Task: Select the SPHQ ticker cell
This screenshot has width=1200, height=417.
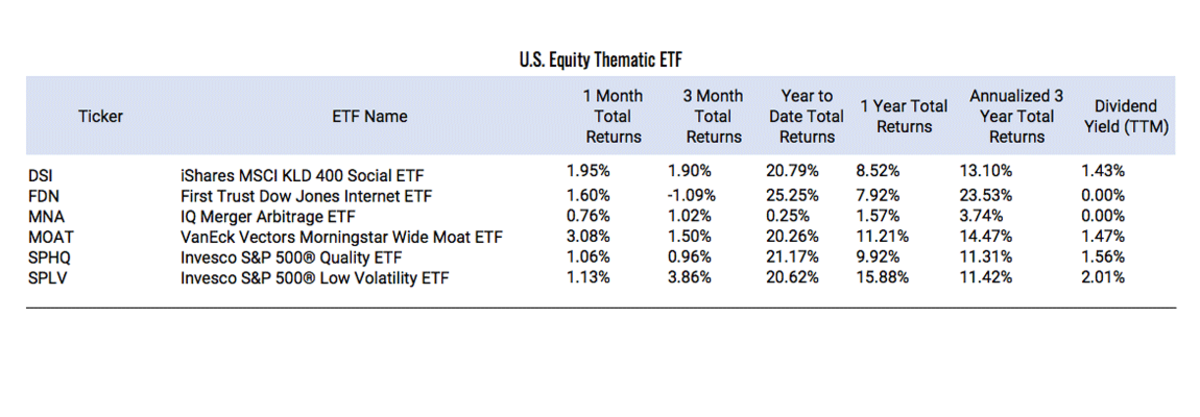Action: pos(48,257)
